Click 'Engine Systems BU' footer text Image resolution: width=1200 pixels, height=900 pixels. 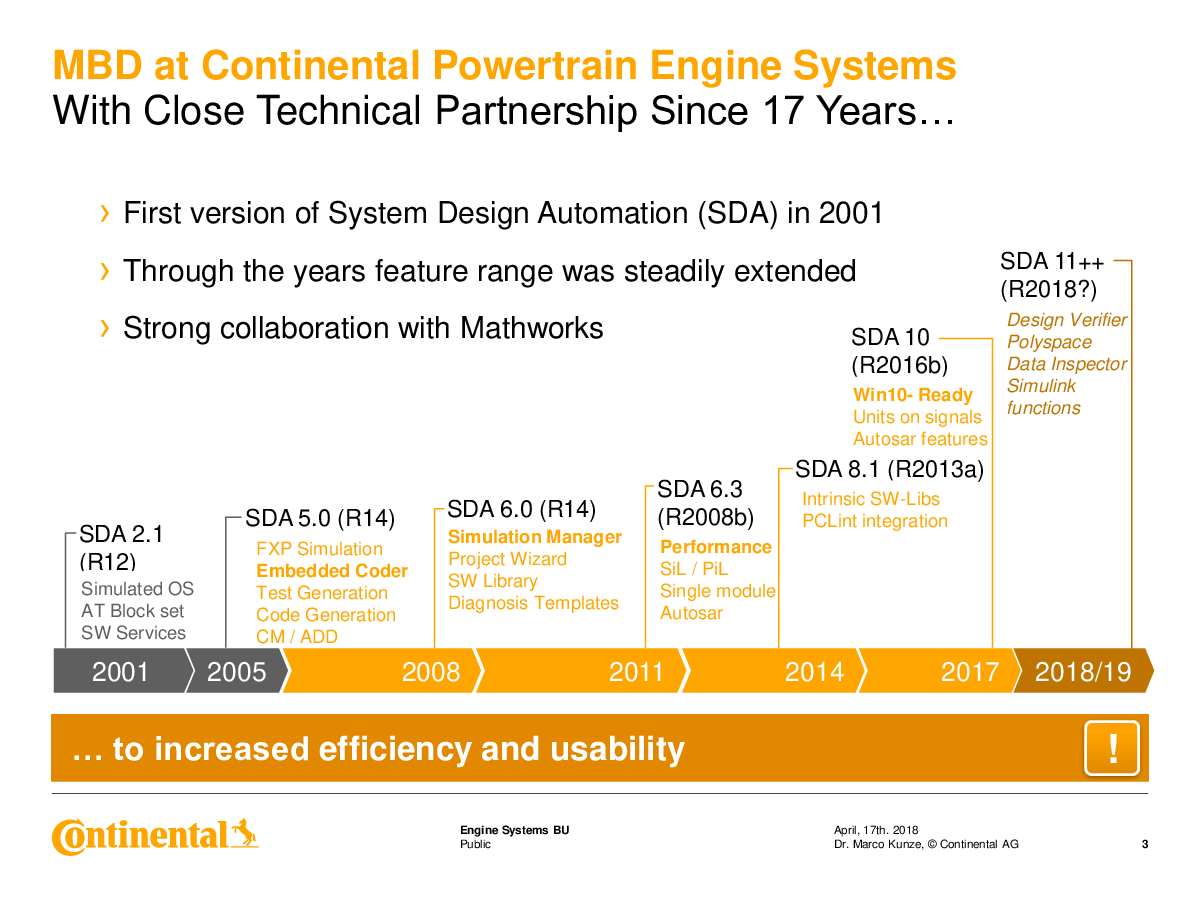pyautogui.click(x=514, y=830)
